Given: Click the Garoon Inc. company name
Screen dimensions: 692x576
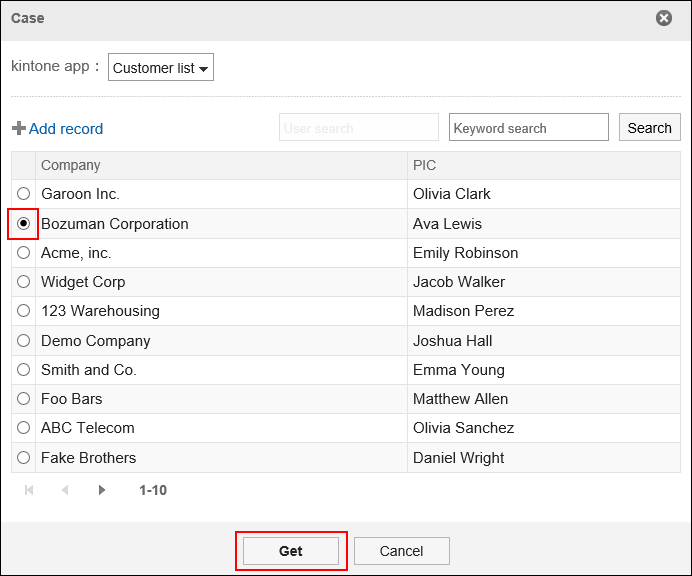Looking at the screenshot, I should click(80, 194).
